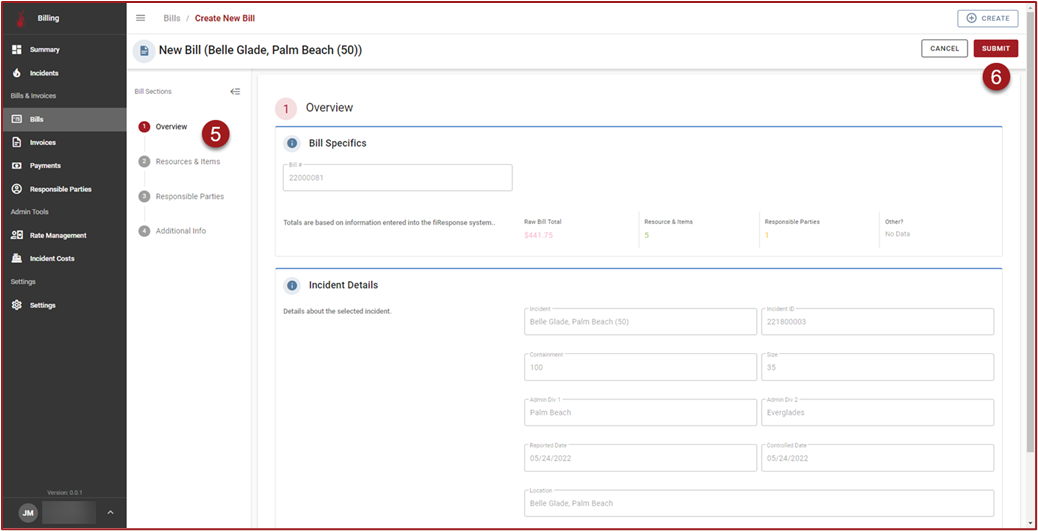Click the Incidents flame icon

pos(17,73)
